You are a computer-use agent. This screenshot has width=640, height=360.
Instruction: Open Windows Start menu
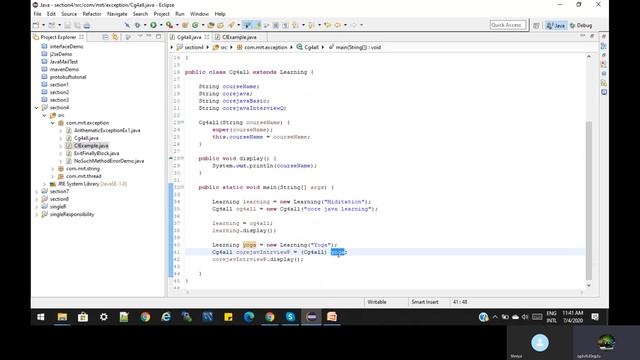[x=41, y=317]
